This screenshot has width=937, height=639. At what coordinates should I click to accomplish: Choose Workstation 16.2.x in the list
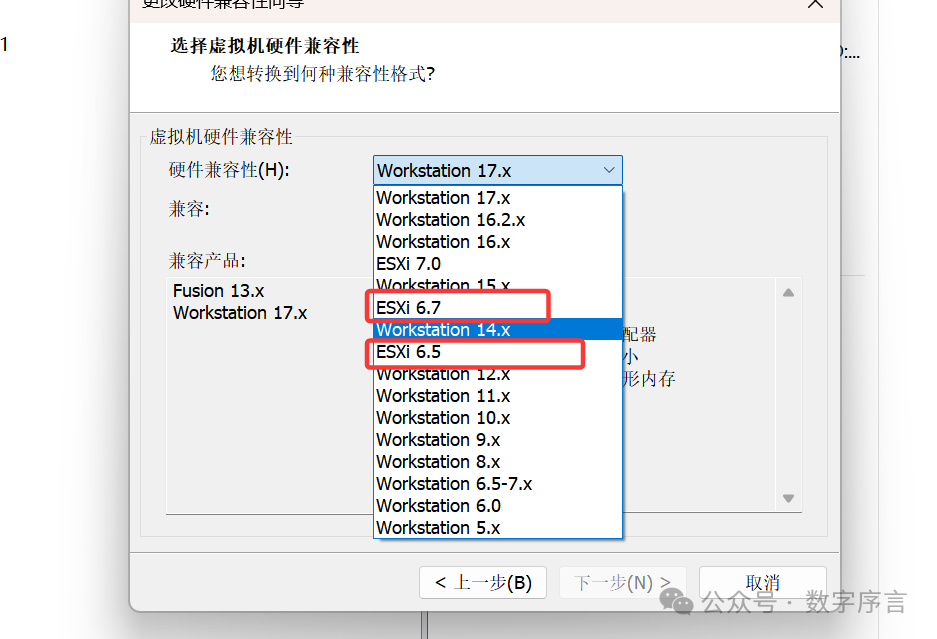497,220
